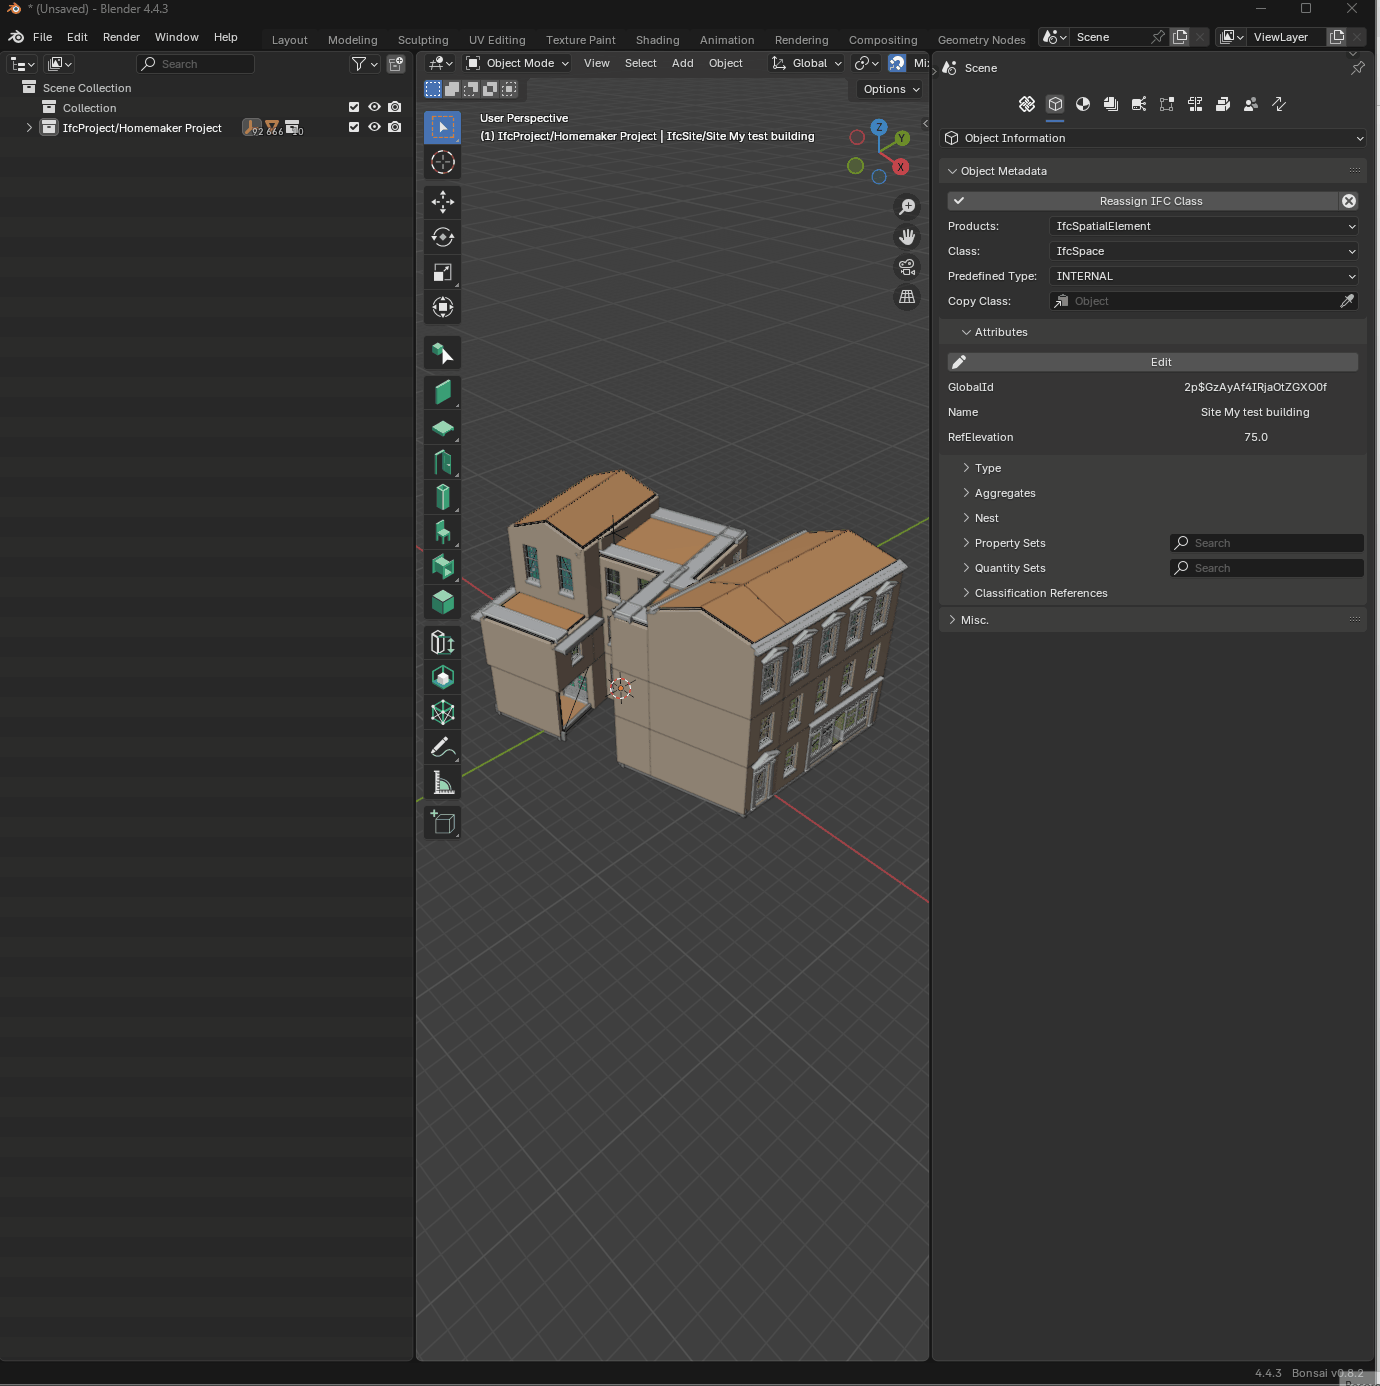Open the viewport Add menu
Screen dimensions: 1380x1386
tap(683, 63)
